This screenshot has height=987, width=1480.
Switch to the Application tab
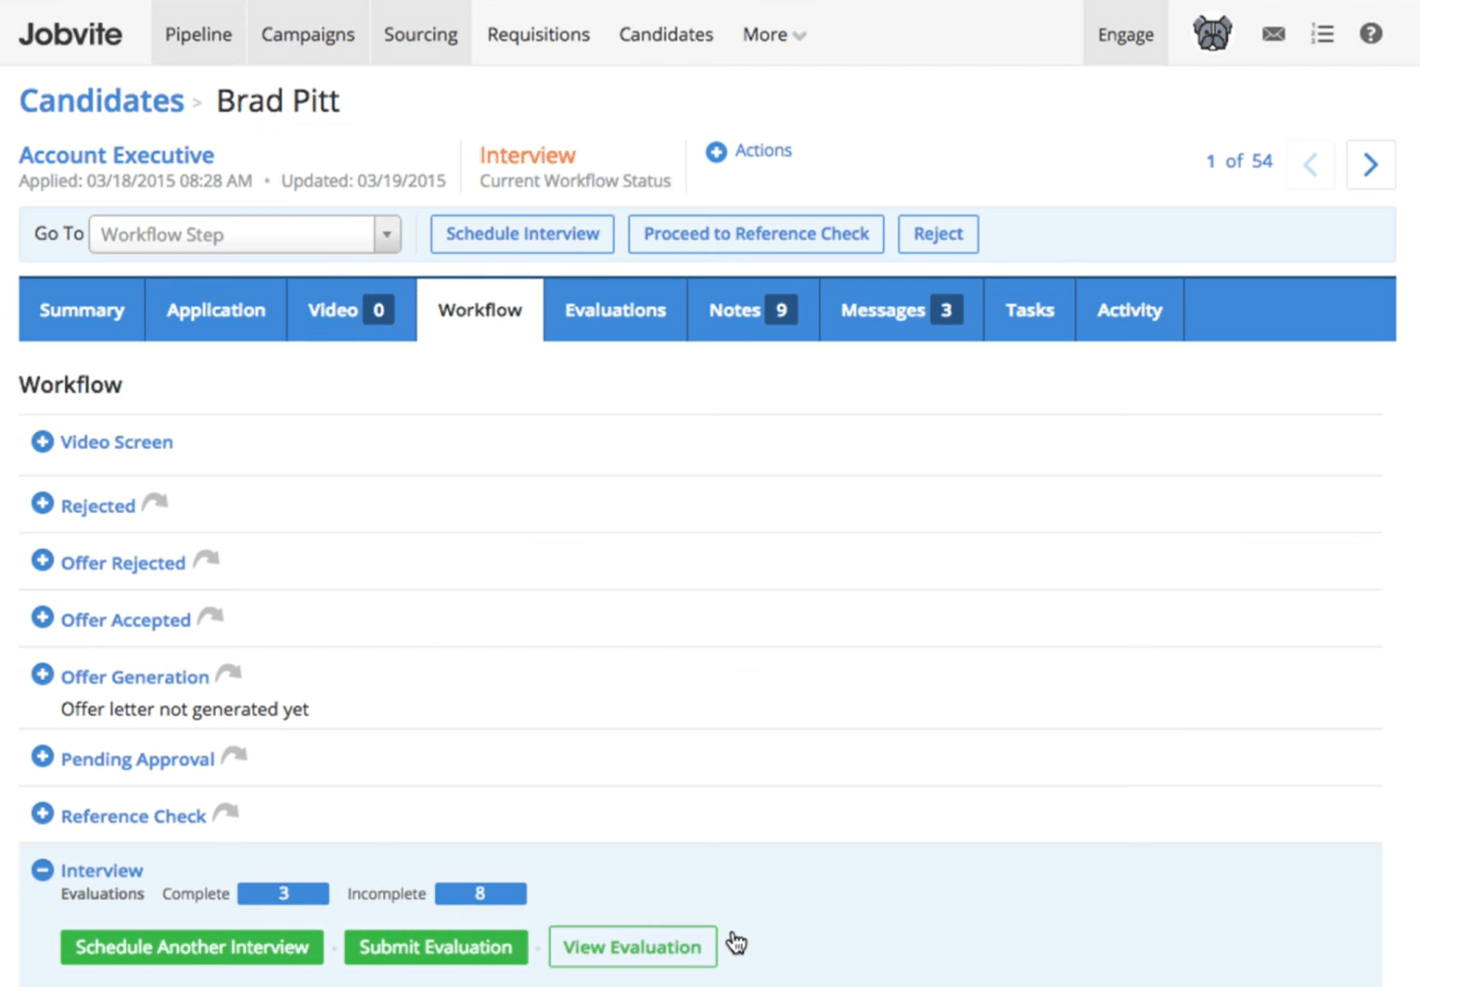(x=216, y=310)
